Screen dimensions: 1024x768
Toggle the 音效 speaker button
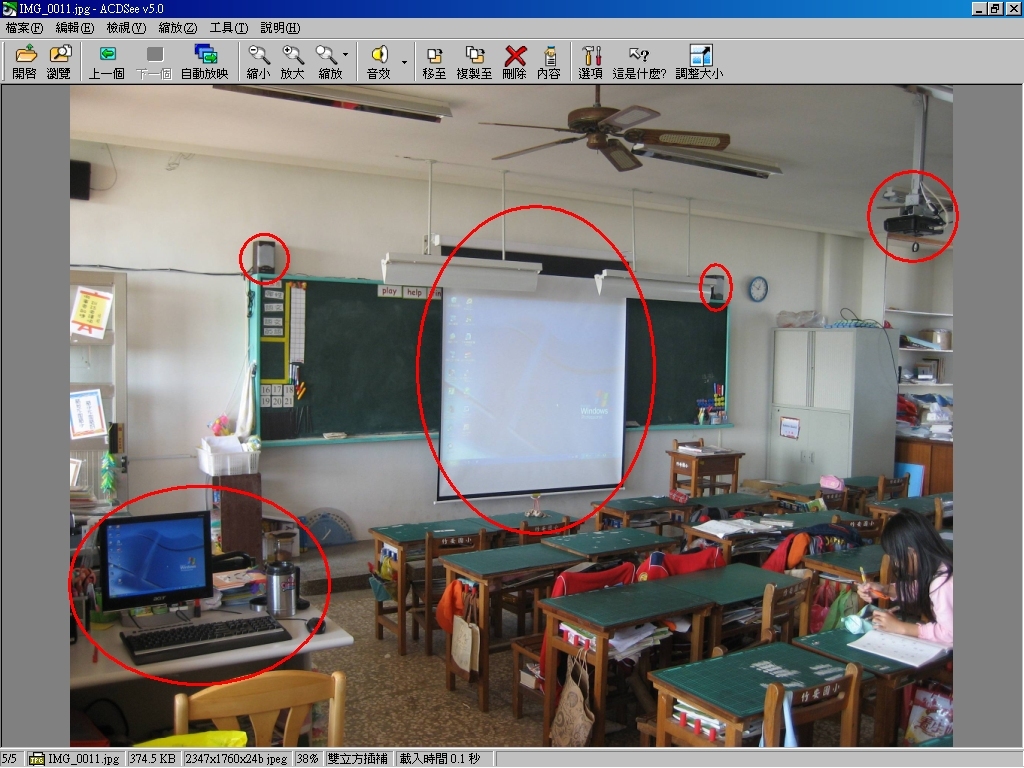379,61
